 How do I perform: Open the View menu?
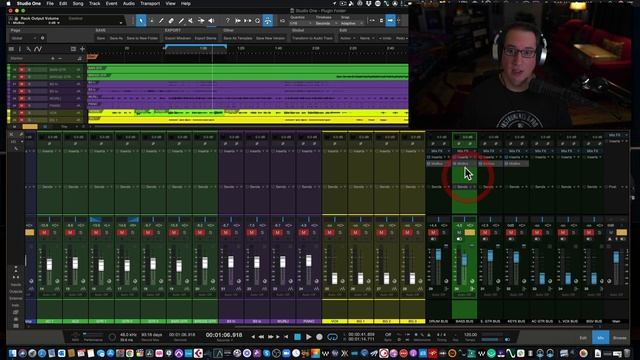(170, 3)
